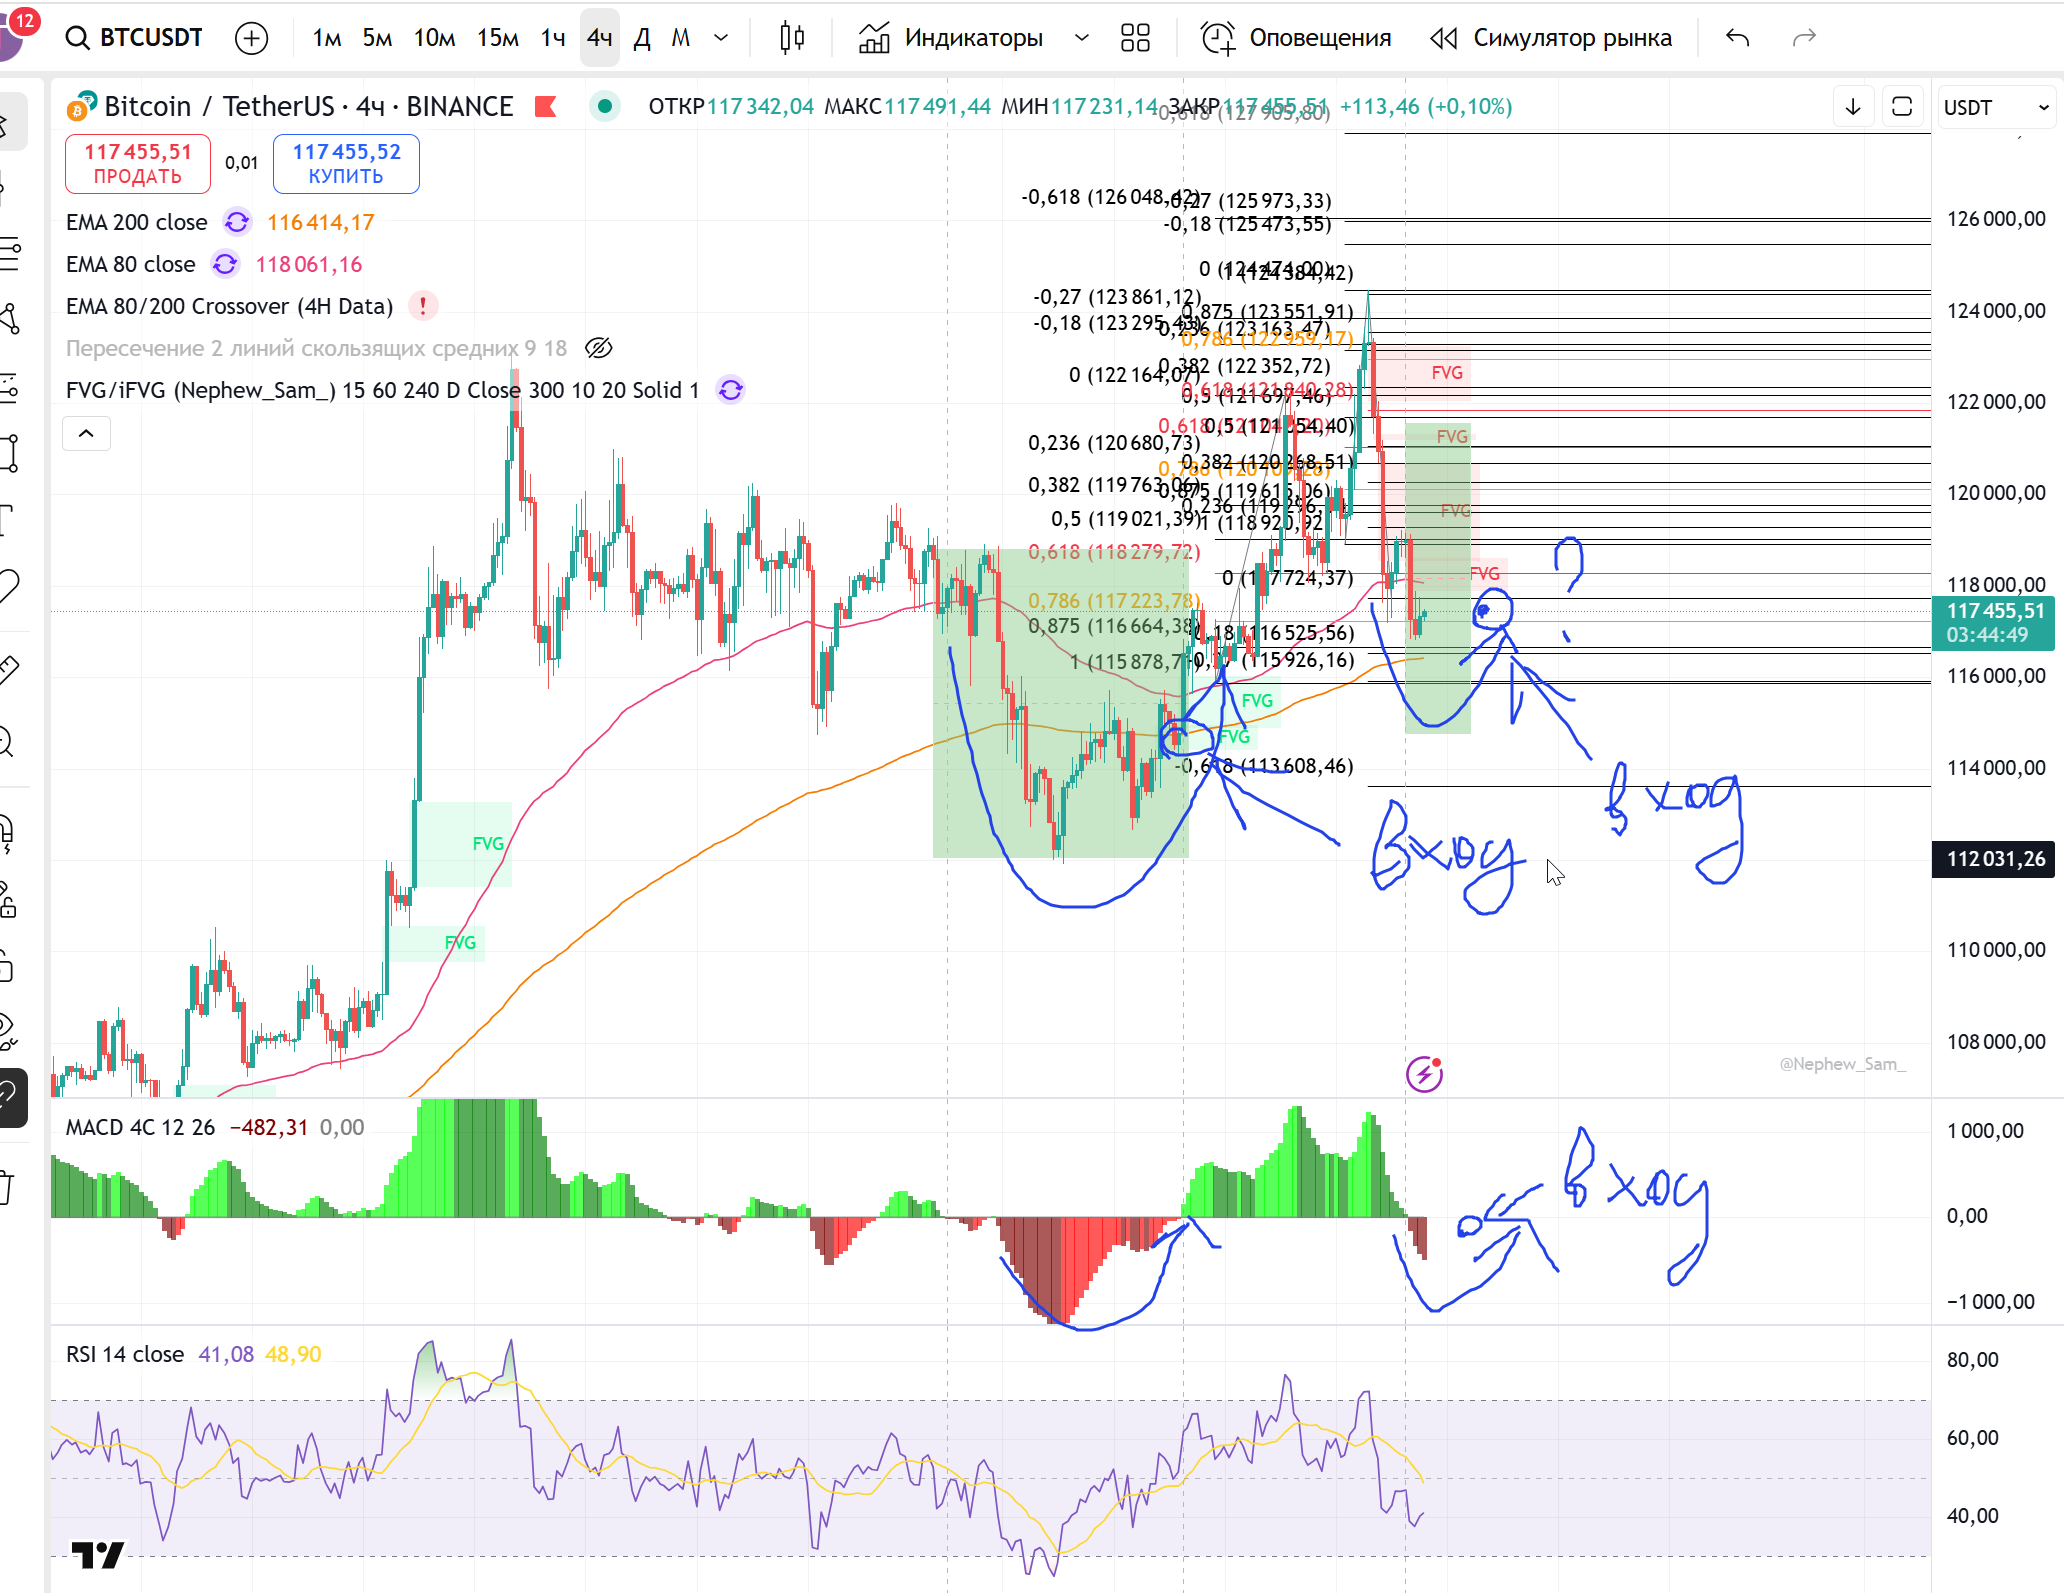This screenshot has height=1593, width=2064.
Task: Click the КУПИТЬ buy button at 117 455,52
Action: point(346,164)
